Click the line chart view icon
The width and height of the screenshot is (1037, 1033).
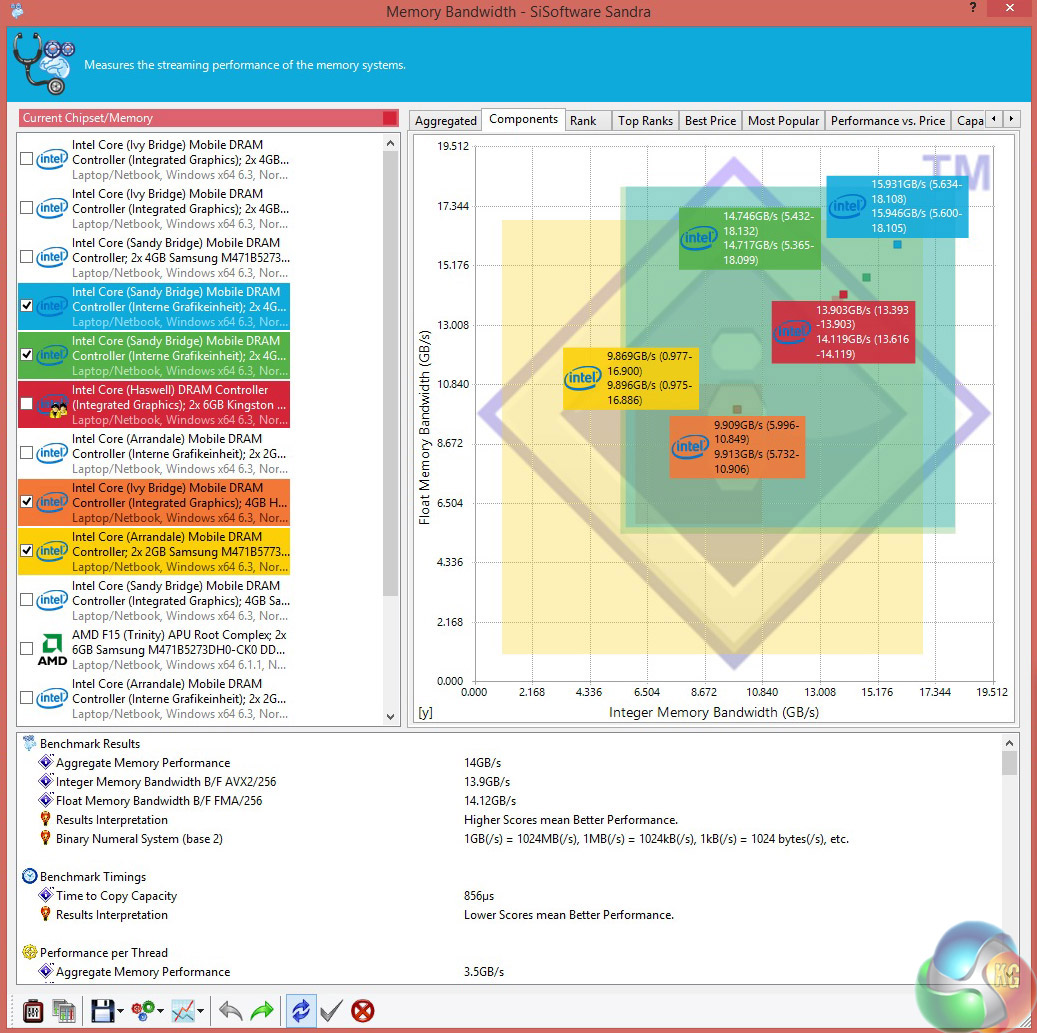[x=183, y=1011]
